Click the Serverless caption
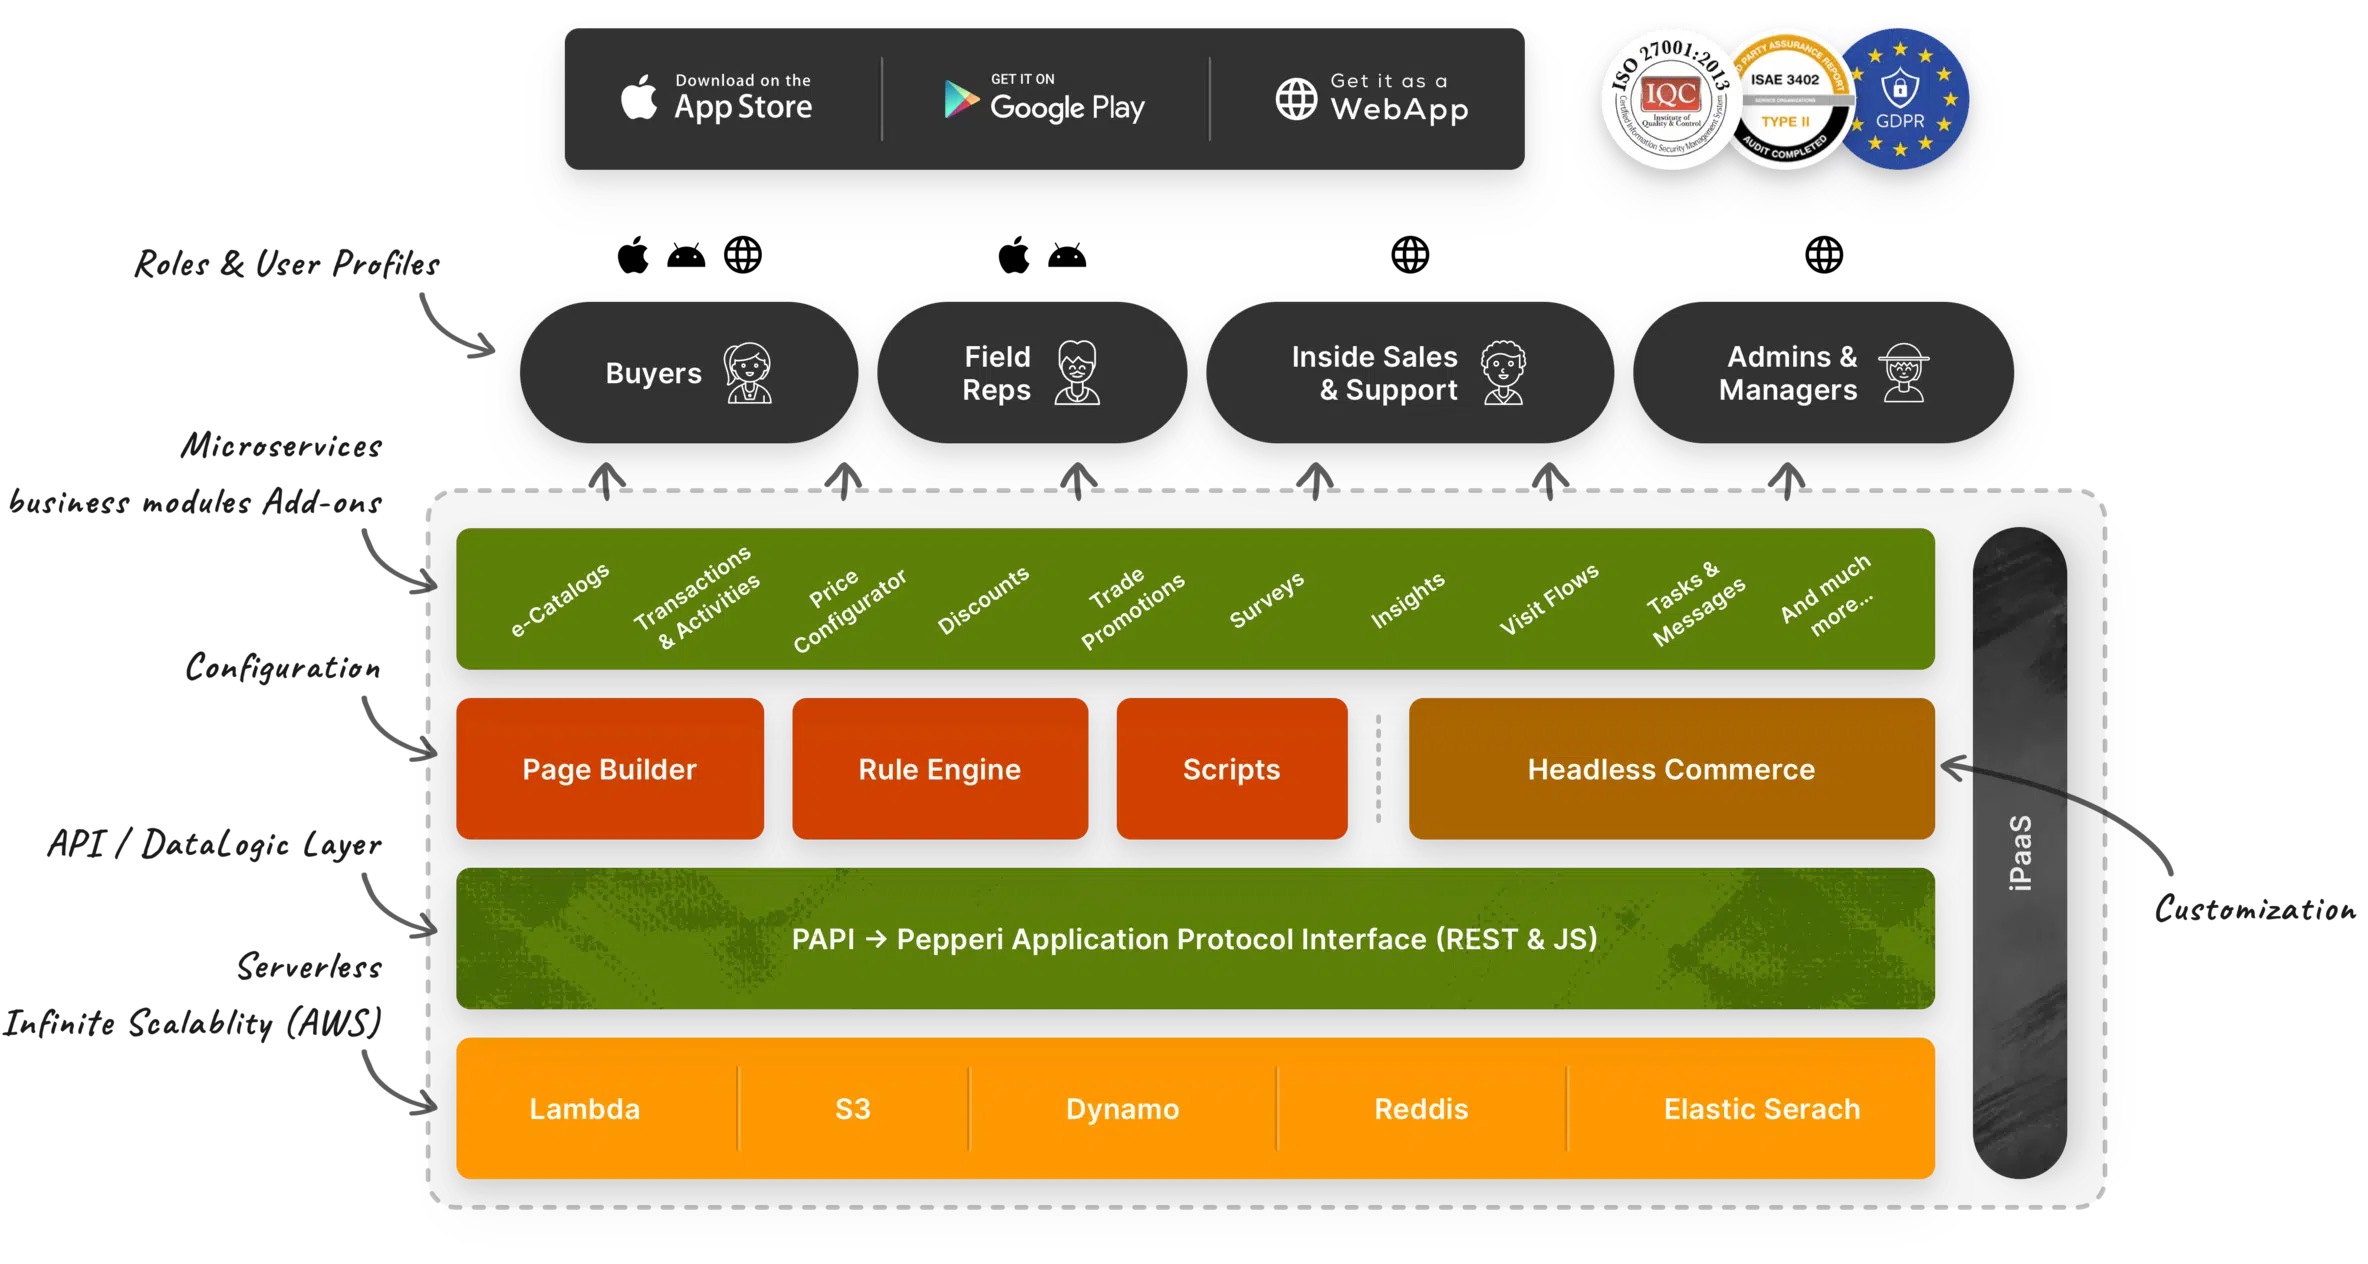 pyautogui.click(x=309, y=966)
